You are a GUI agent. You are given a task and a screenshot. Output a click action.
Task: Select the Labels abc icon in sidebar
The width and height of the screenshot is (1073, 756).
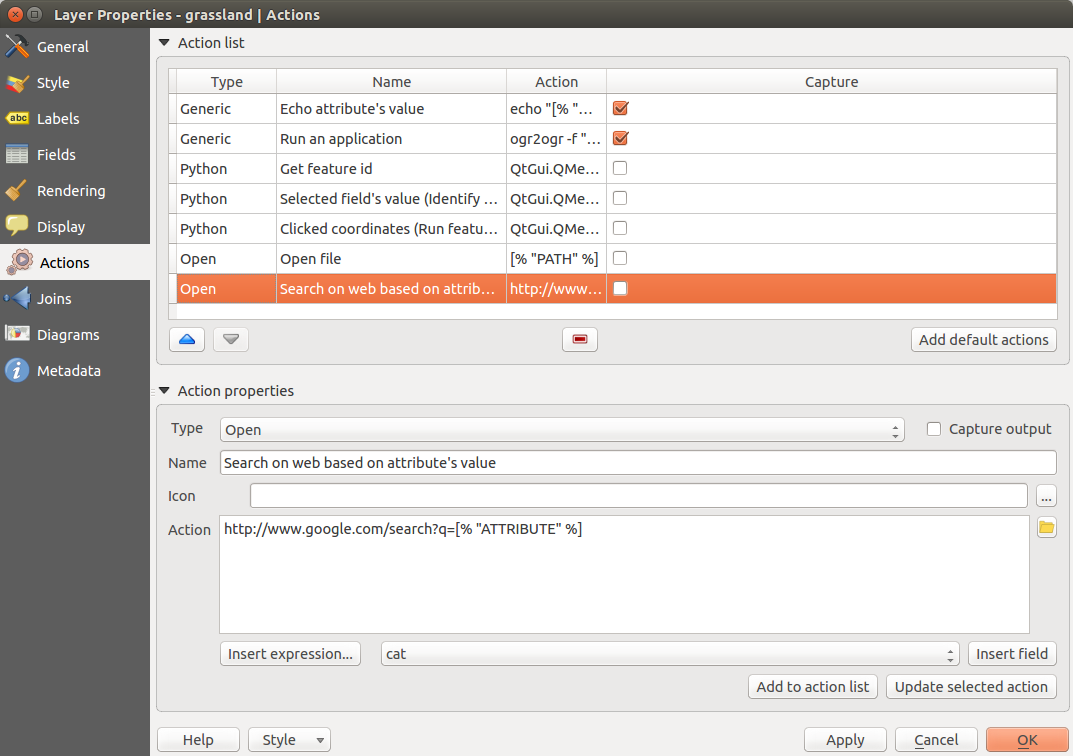point(17,119)
